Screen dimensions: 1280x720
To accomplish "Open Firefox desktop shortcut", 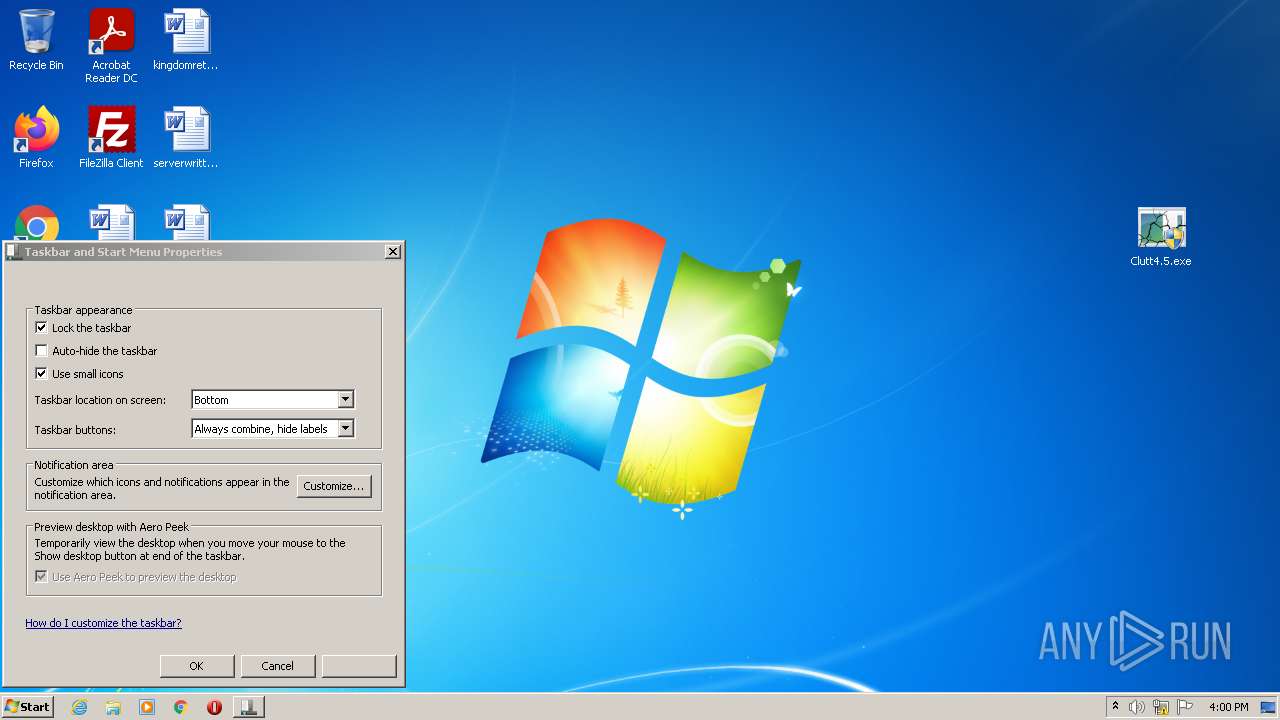I will (36, 137).
